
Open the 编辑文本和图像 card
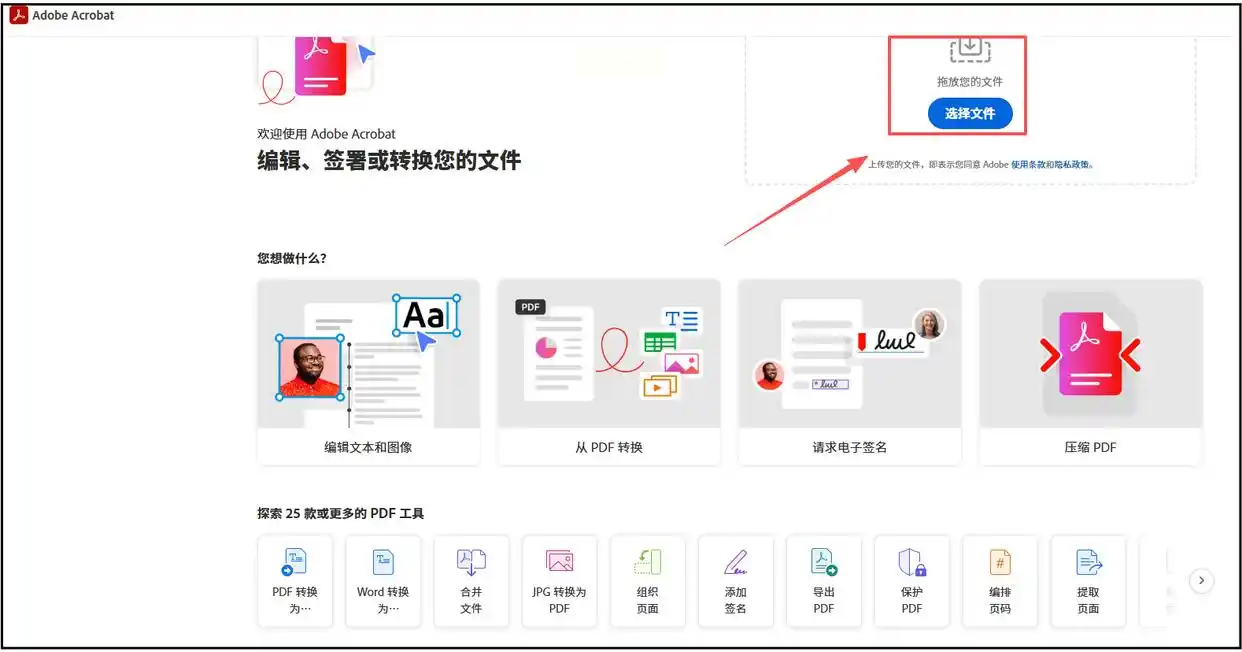(368, 372)
